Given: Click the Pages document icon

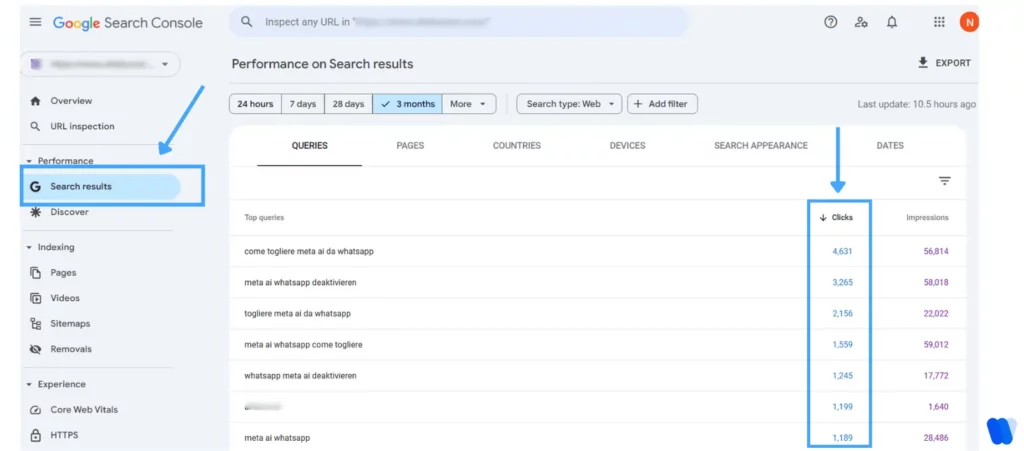Looking at the screenshot, I should (x=36, y=273).
